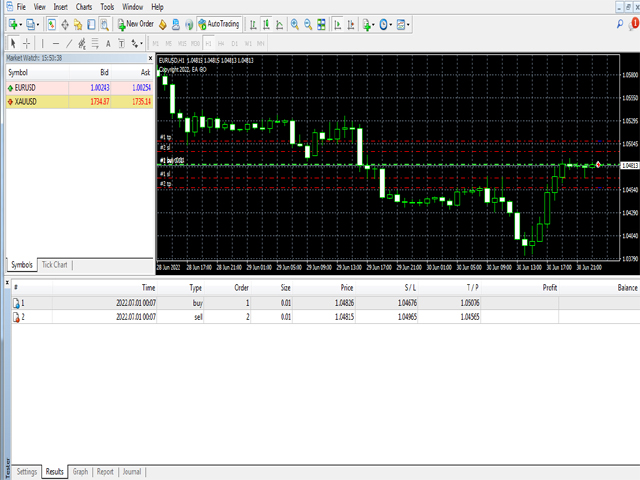Viewport: 640px width, 480px height.
Task: Select the Fibonacci retracement tool
Action: [x=95, y=43]
